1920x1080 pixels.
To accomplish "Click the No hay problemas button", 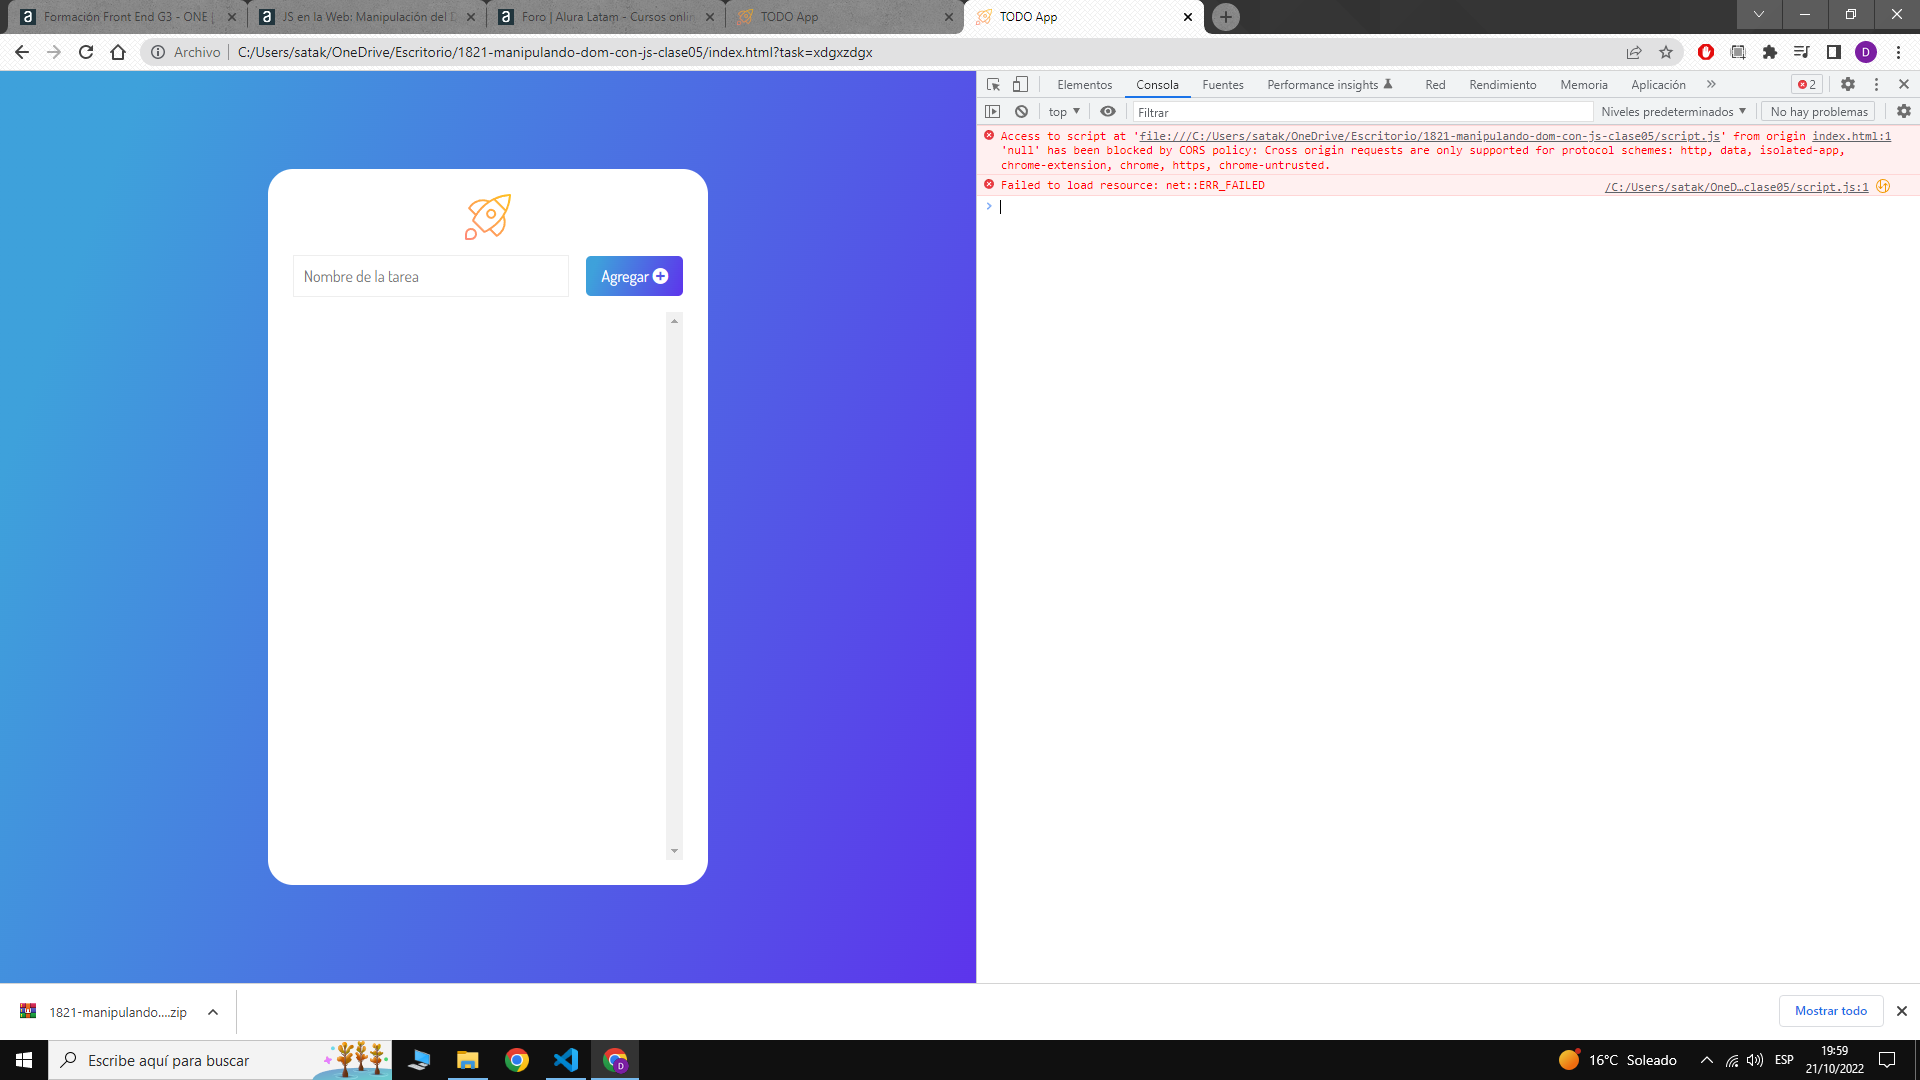I will point(1818,112).
